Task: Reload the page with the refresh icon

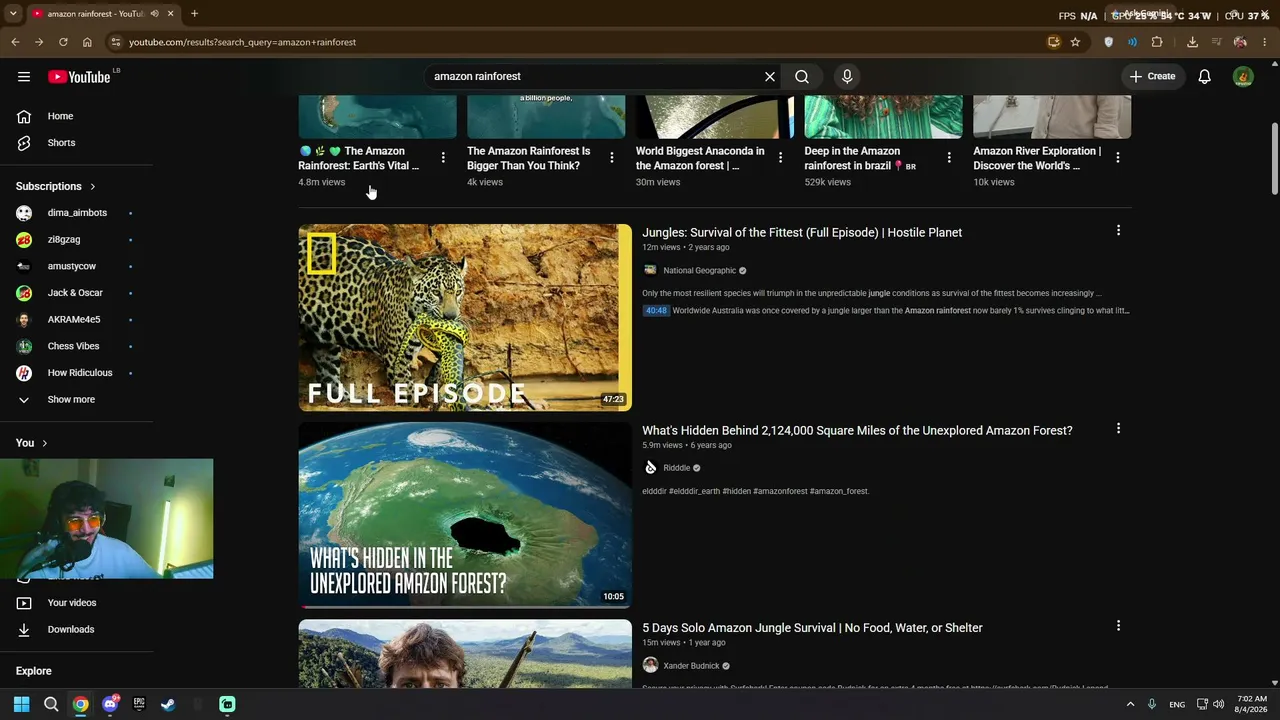Action: pyautogui.click(x=63, y=42)
